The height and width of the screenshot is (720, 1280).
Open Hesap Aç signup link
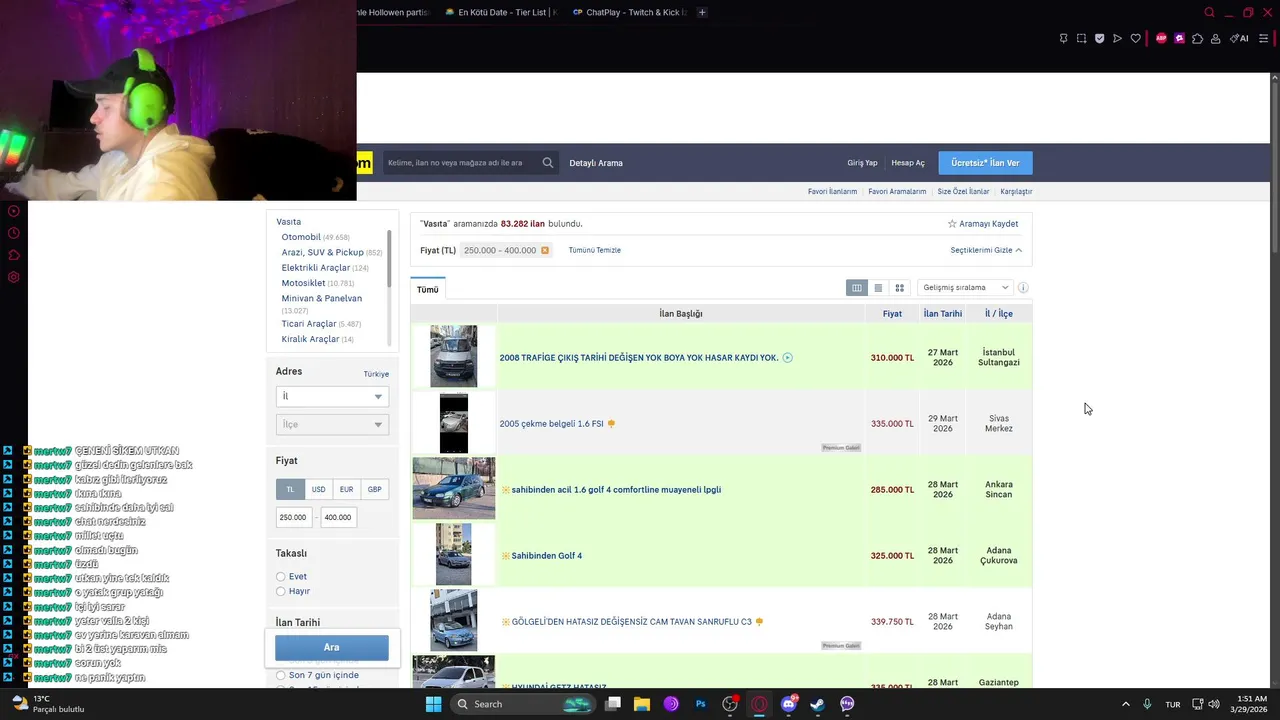pyautogui.click(x=908, y=163)
